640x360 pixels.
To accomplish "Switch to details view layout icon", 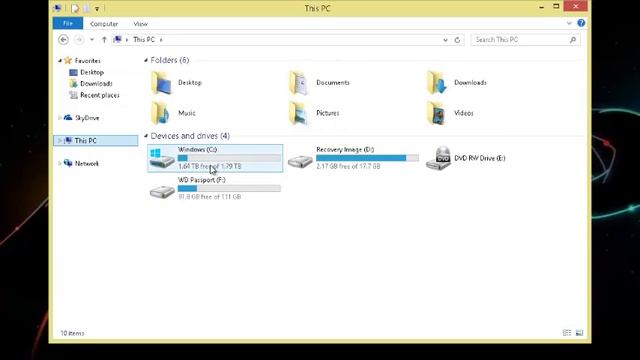I will click(x=567, y=333).
